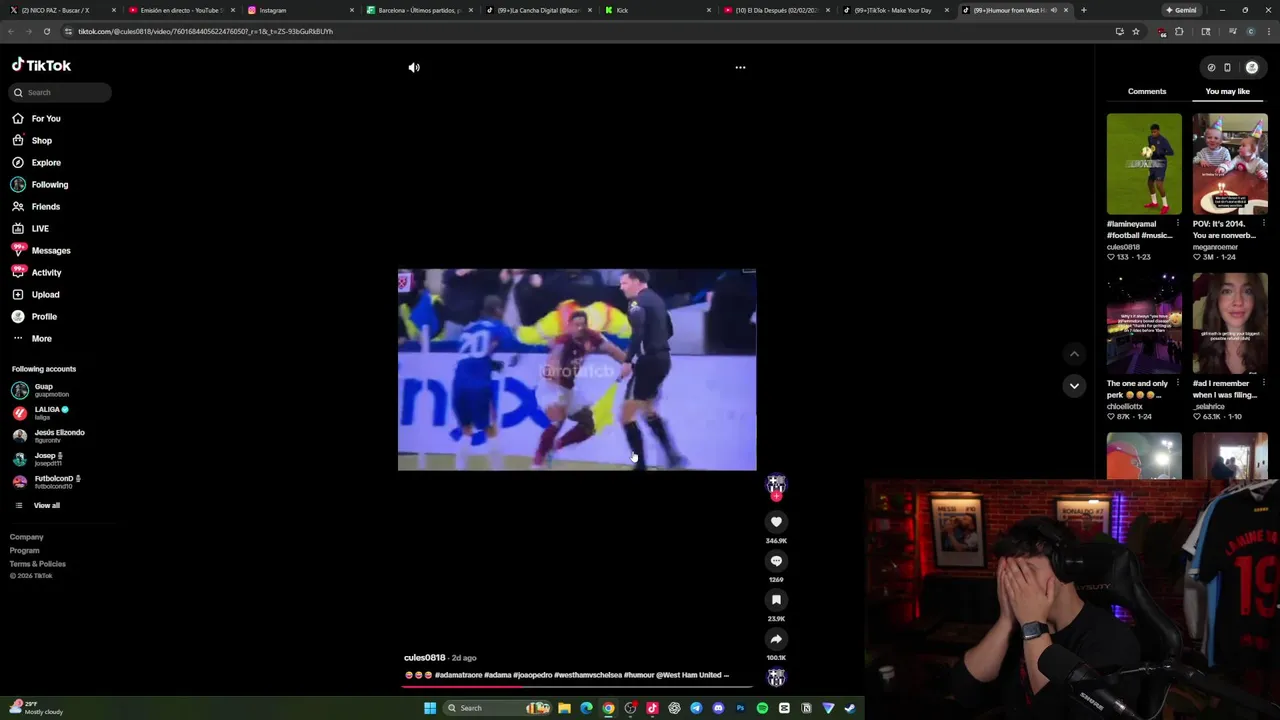
Task: Open the account avatar menu top right
Action: point(1252,68)
